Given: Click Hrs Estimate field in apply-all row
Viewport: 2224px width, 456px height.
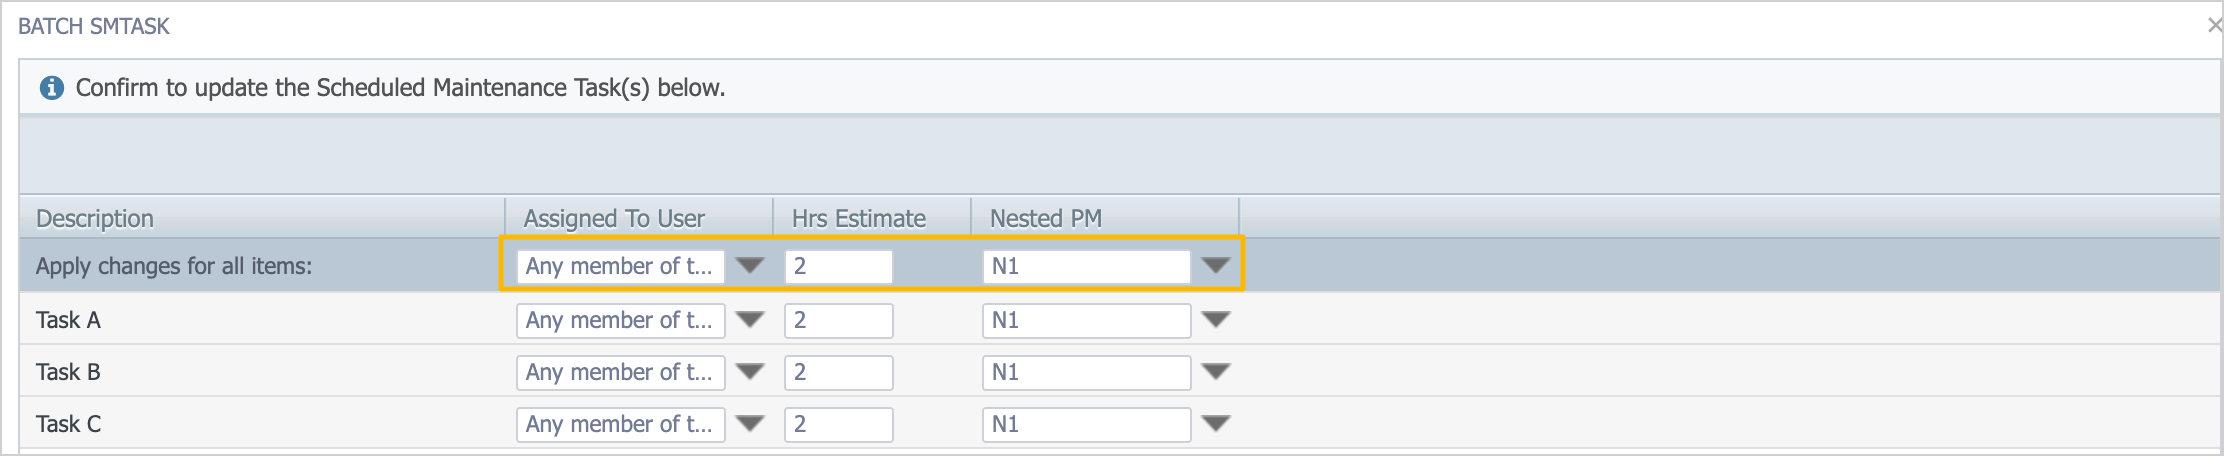Looking at the screenshot, I should (838, 266).
